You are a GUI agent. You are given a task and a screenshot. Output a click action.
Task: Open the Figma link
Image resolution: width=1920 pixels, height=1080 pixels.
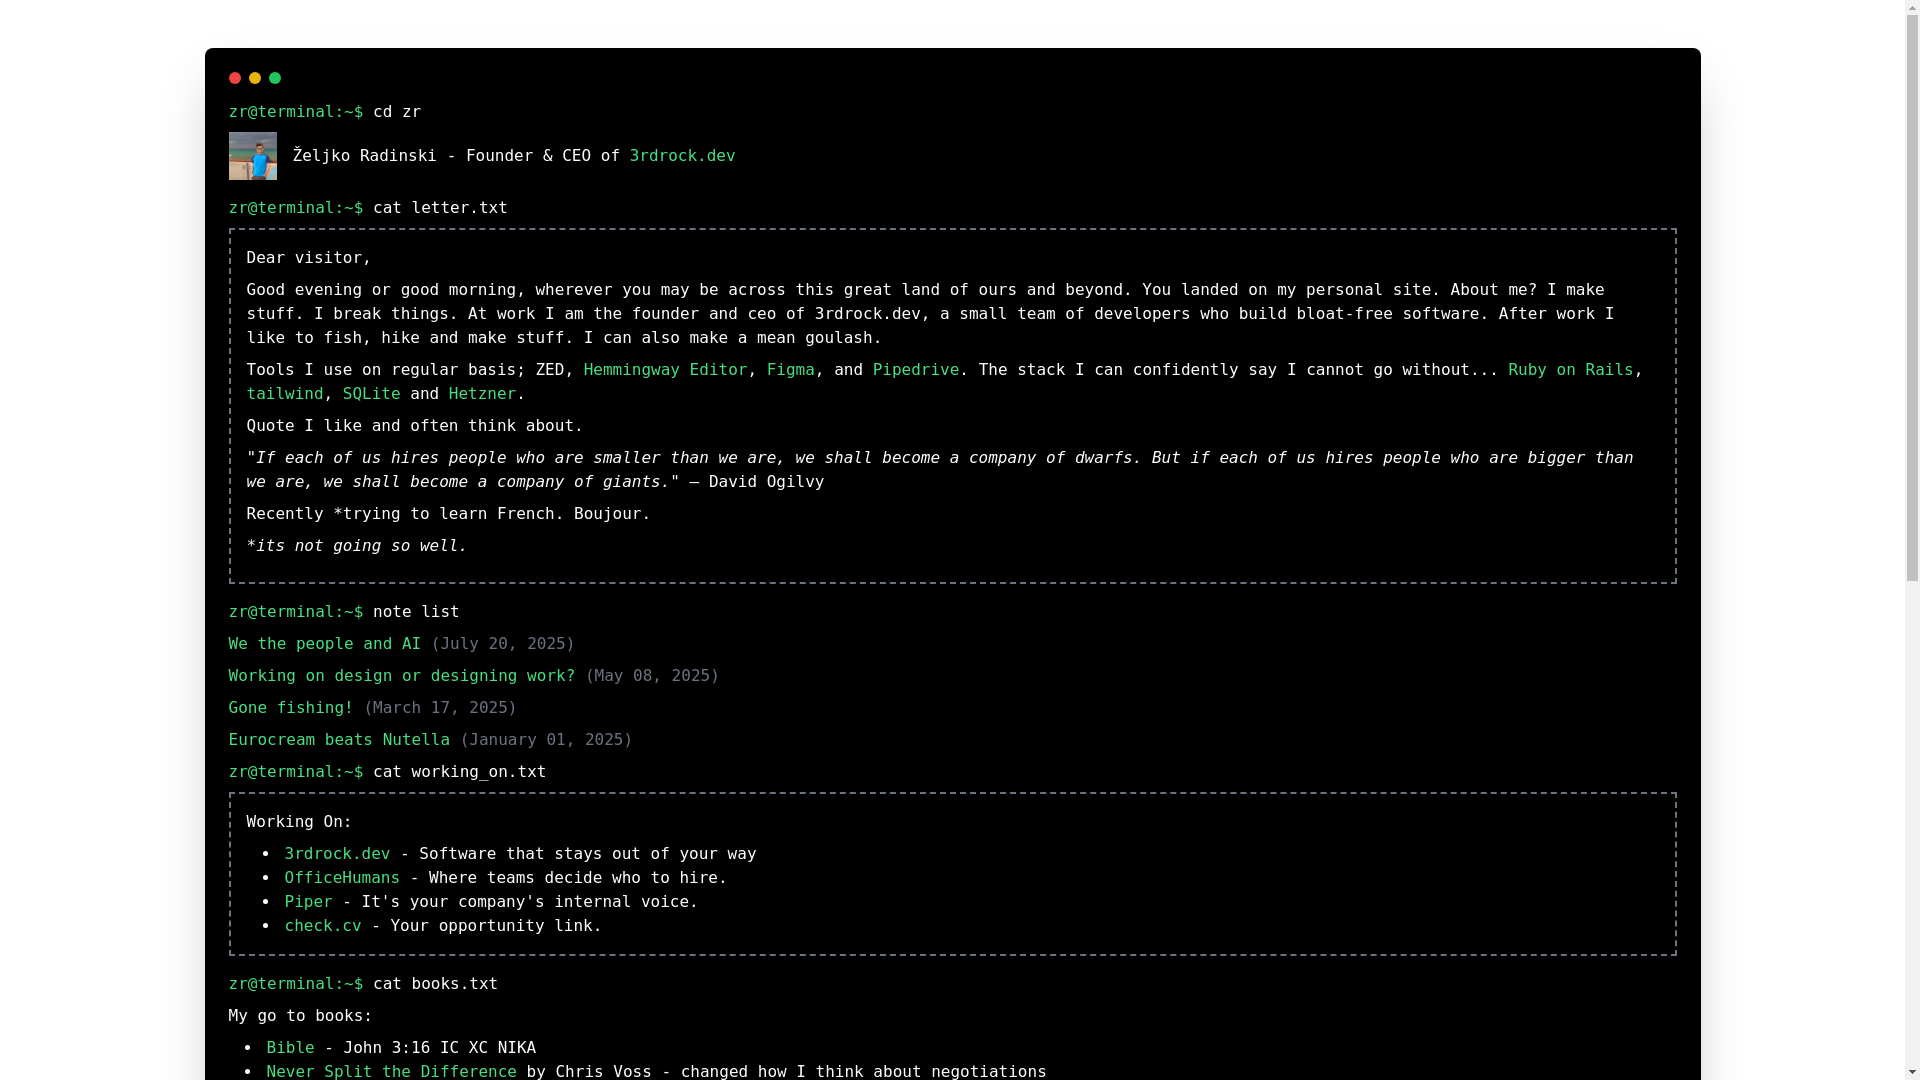790,370
